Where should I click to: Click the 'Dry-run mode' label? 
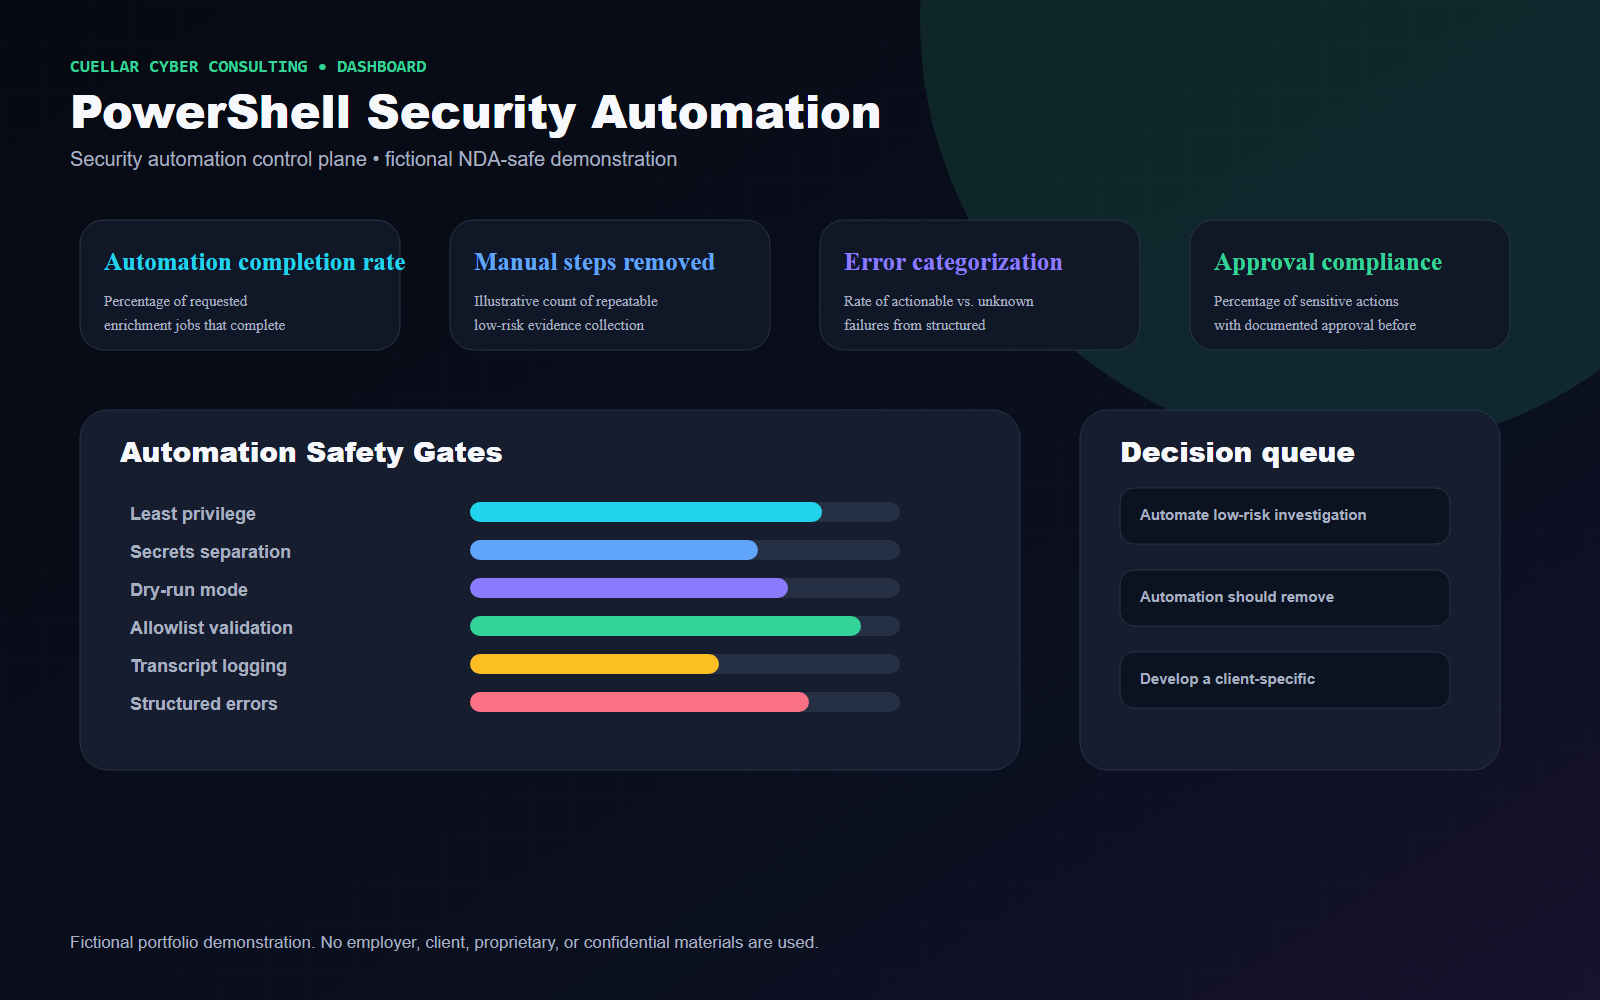[189, 590]
